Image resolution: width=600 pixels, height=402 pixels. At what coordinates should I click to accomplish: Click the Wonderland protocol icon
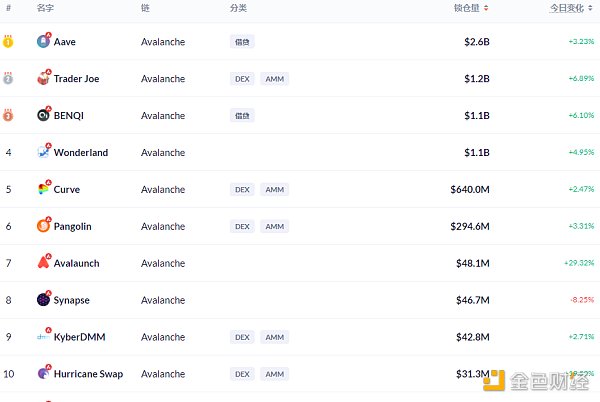tap(43, 152)
